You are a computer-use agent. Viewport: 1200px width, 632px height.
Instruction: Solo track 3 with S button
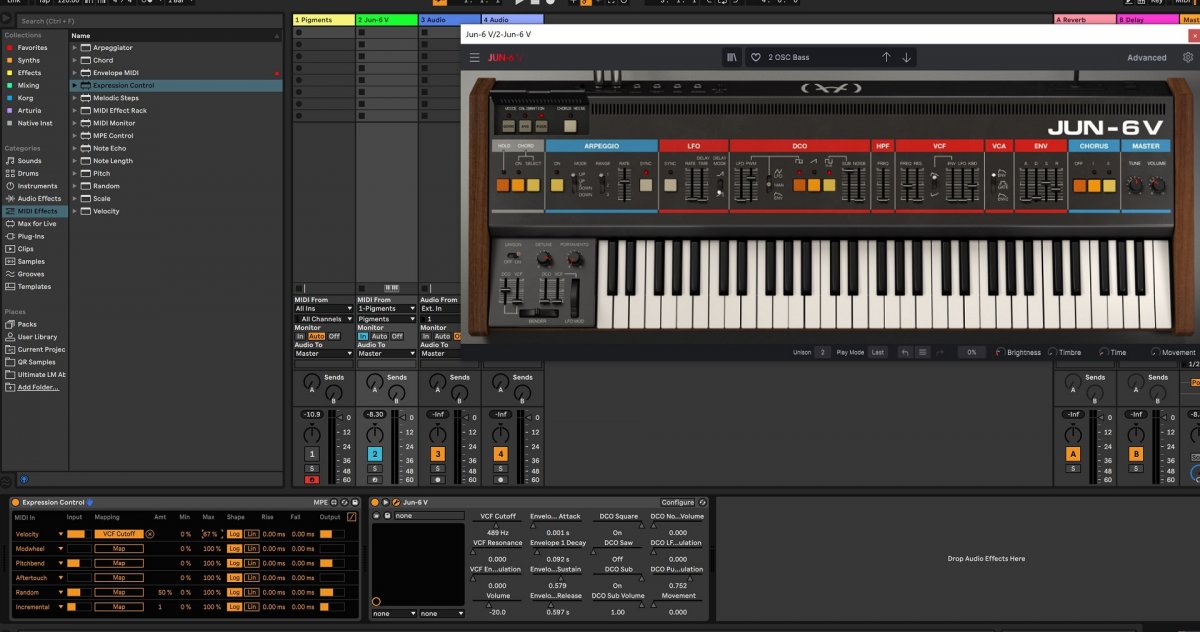[x=438, y=468]
